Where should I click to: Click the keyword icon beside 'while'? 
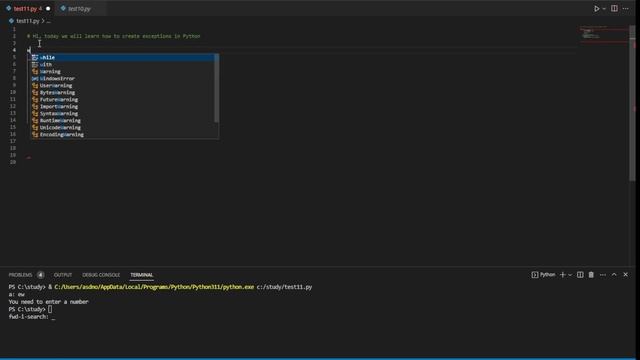coord(35,58)
